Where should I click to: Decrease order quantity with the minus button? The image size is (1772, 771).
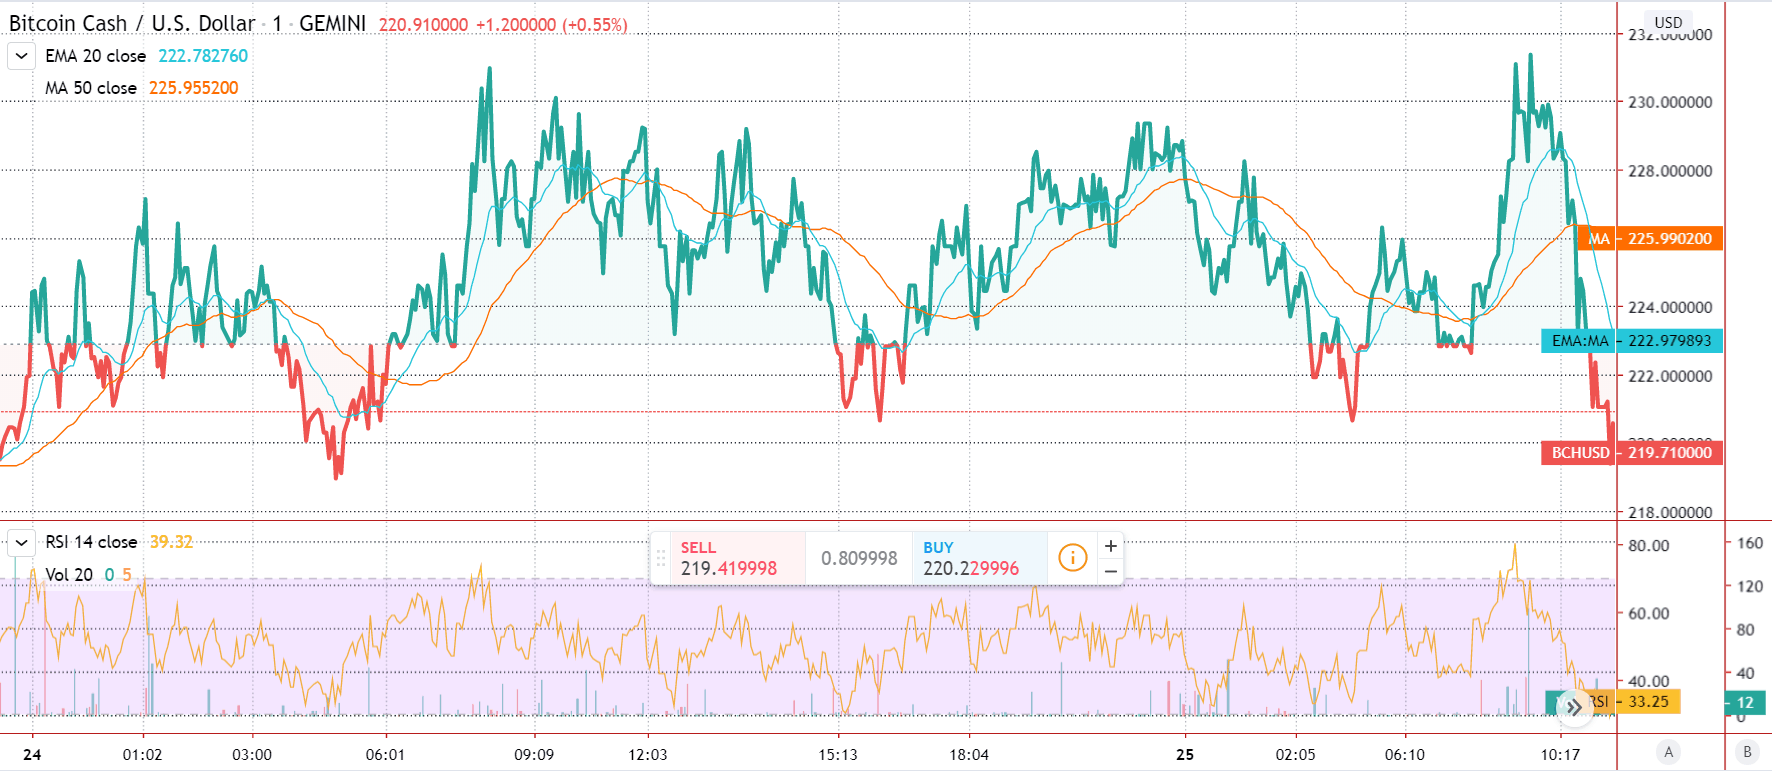1110,571
